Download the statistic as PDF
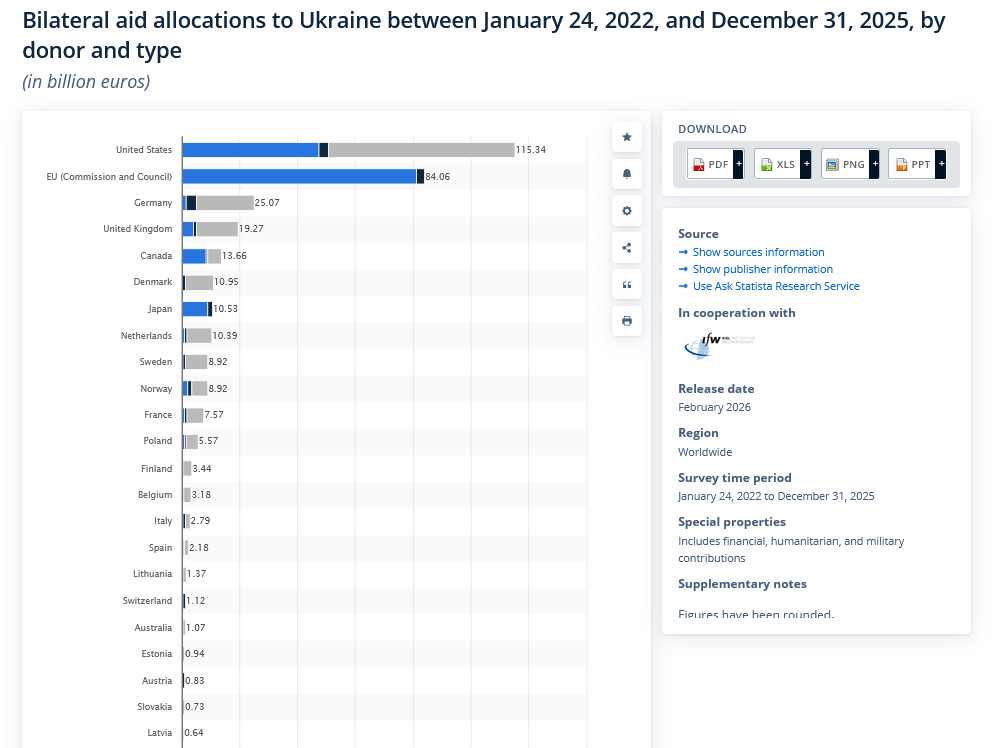 [710, 165]
